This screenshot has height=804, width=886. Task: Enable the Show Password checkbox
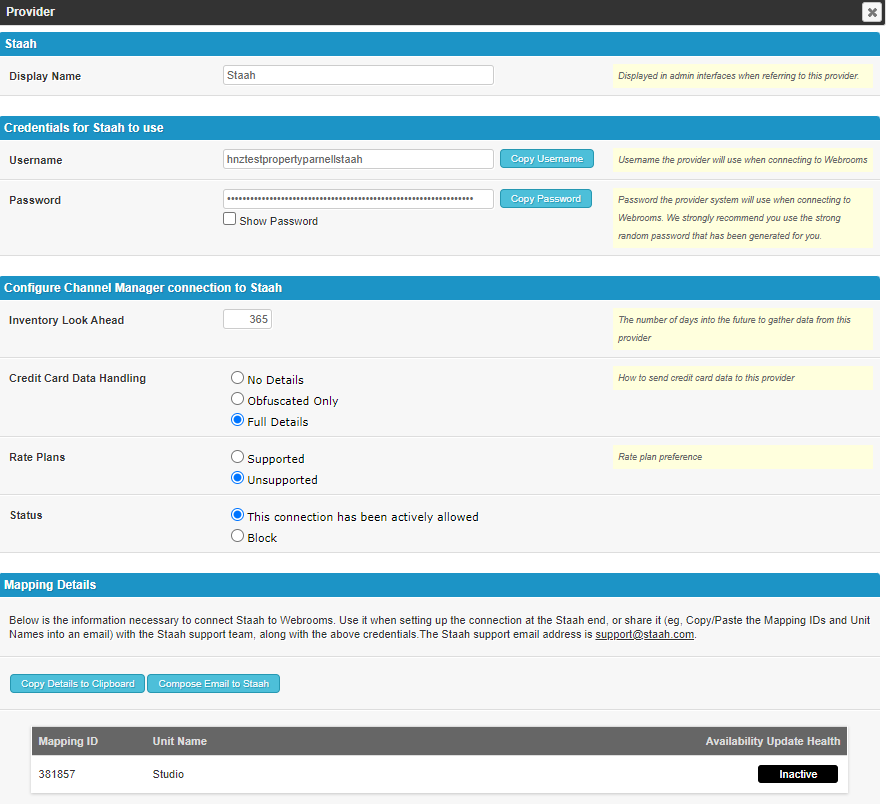[229, 219]
